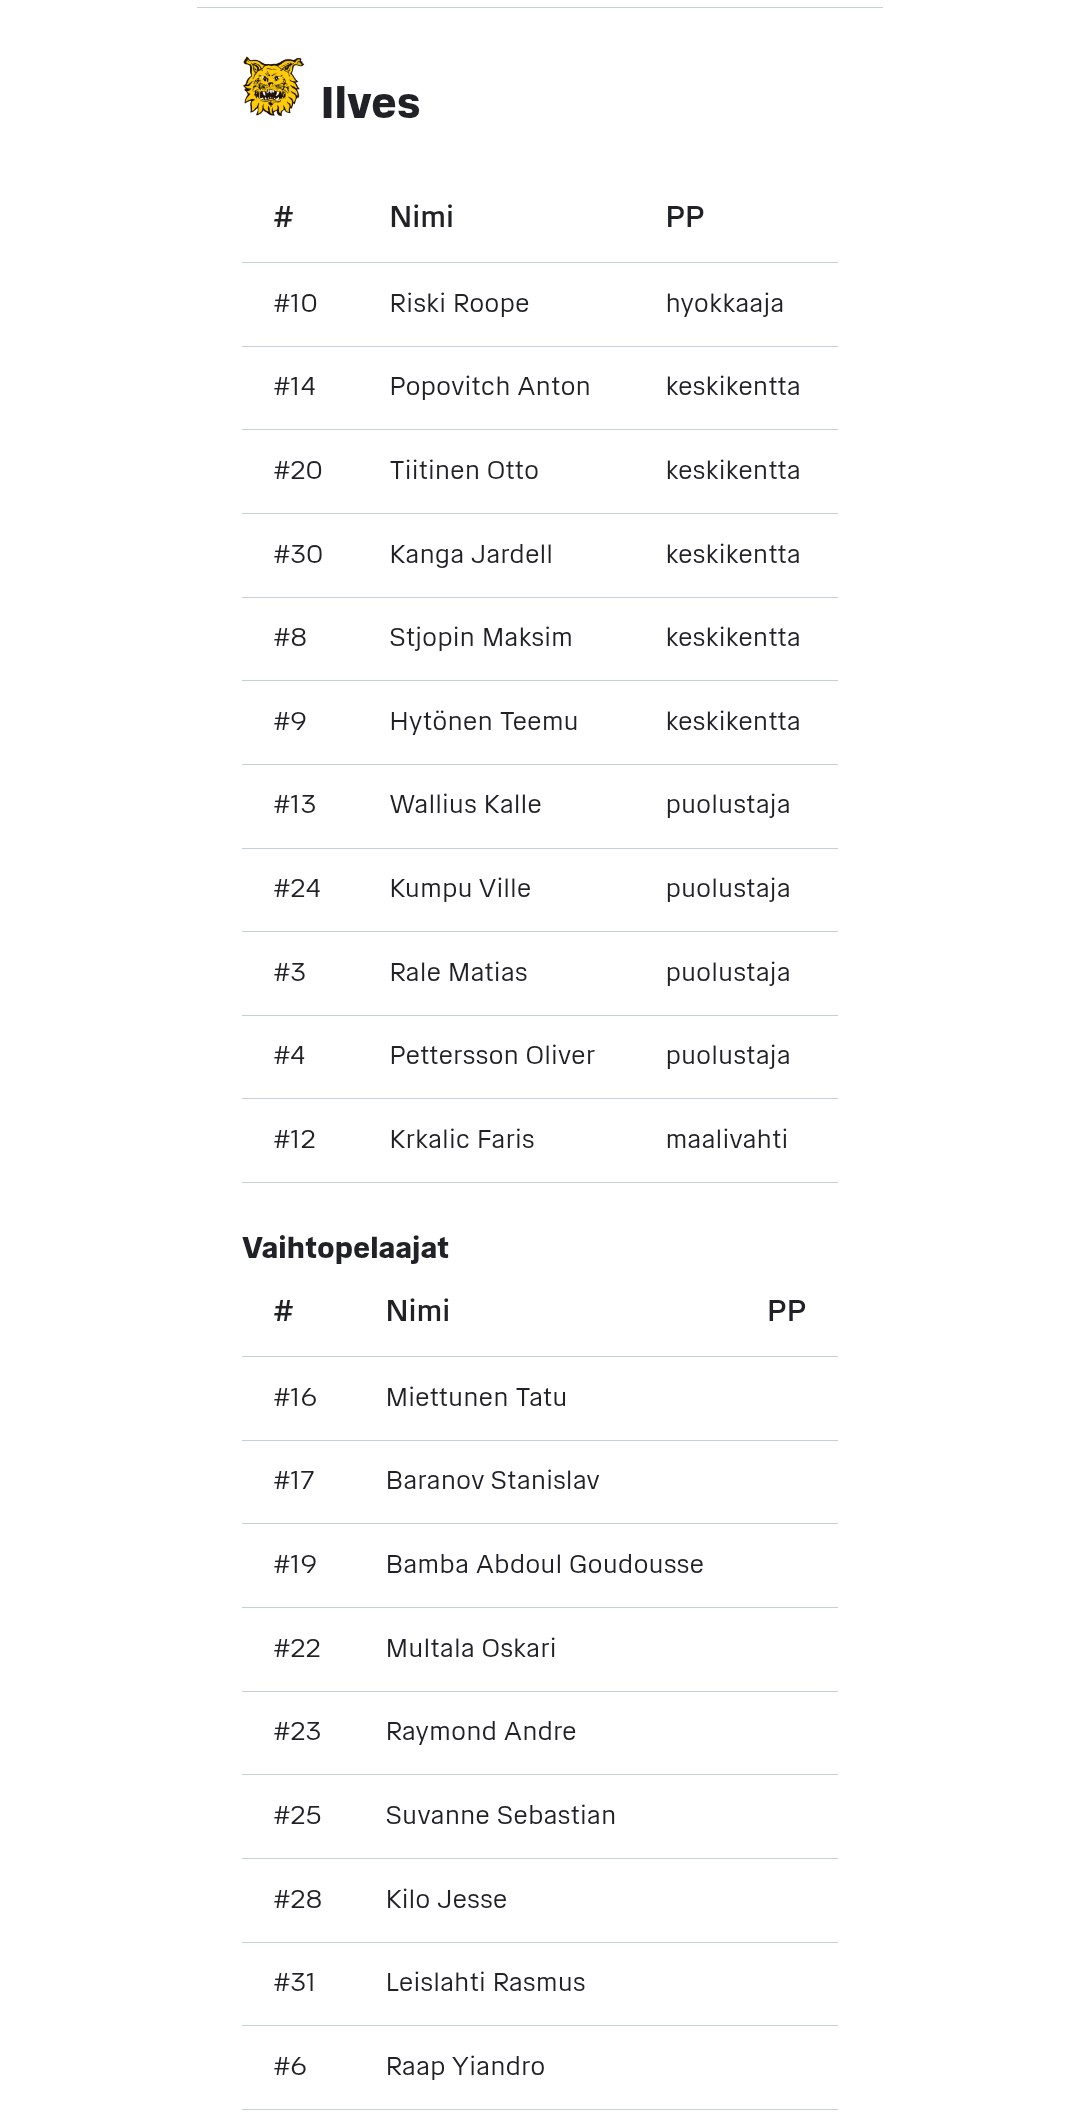Open Pettersson Oliver's row

[492, 1056]
